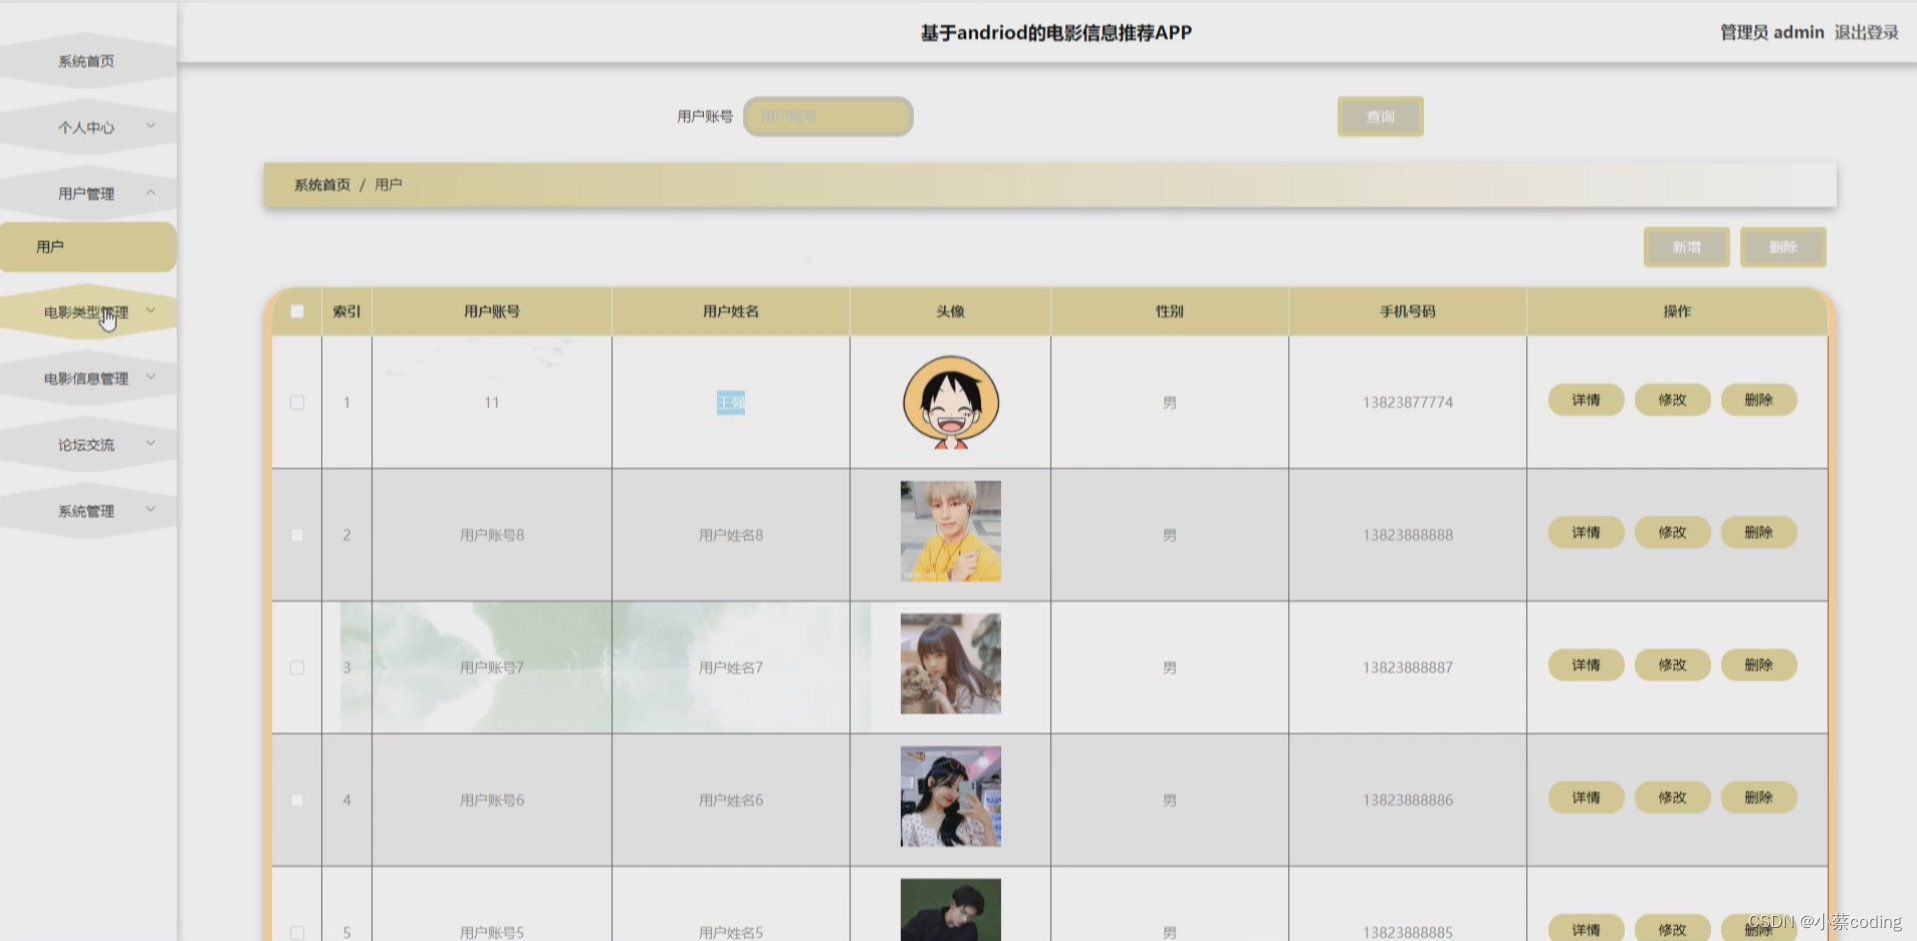Image resolution: width=1917 pixels, height=941 pixels.
Task: Open the 电影类型管理 sidebar menu
Action: coord(86,312)
